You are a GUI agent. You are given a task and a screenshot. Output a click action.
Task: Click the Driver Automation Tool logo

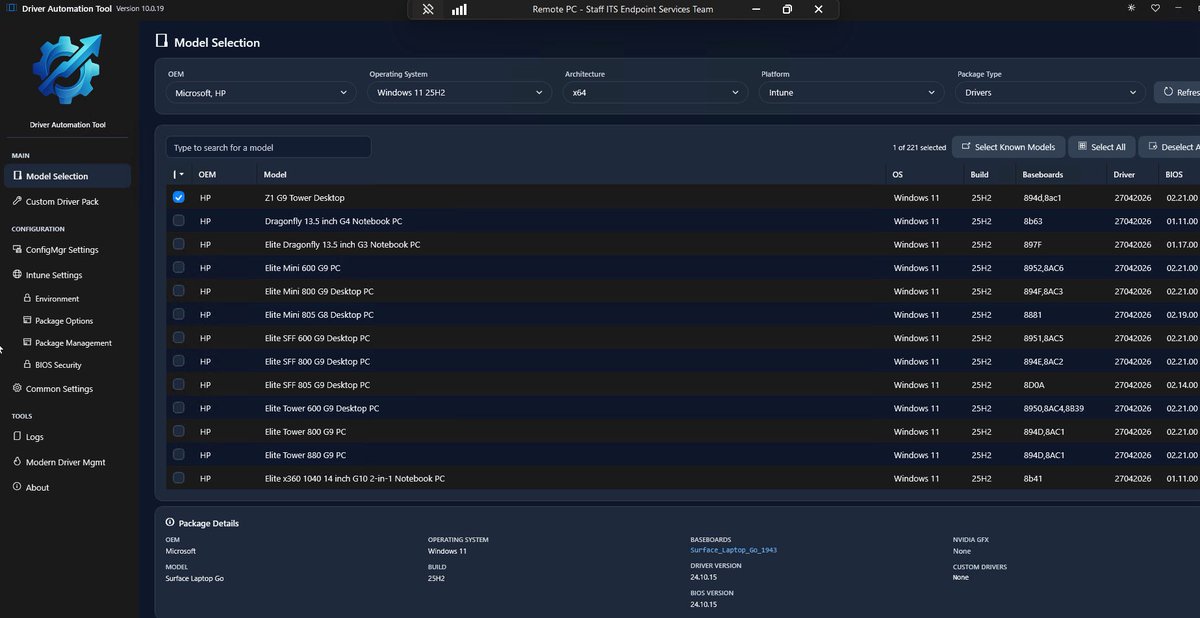(x=66, y=70)
